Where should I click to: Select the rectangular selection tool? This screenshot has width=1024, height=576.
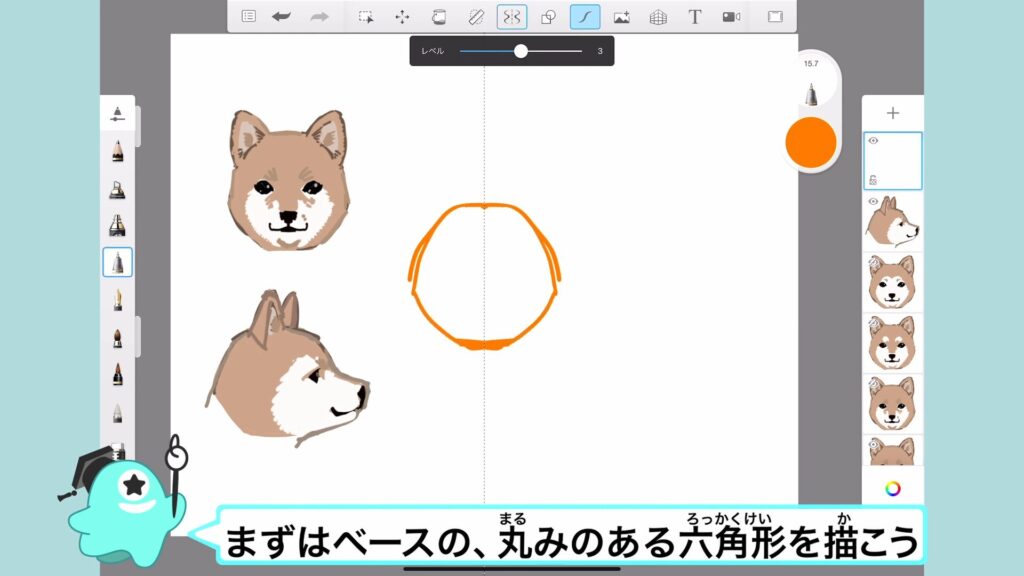point(366,16)
